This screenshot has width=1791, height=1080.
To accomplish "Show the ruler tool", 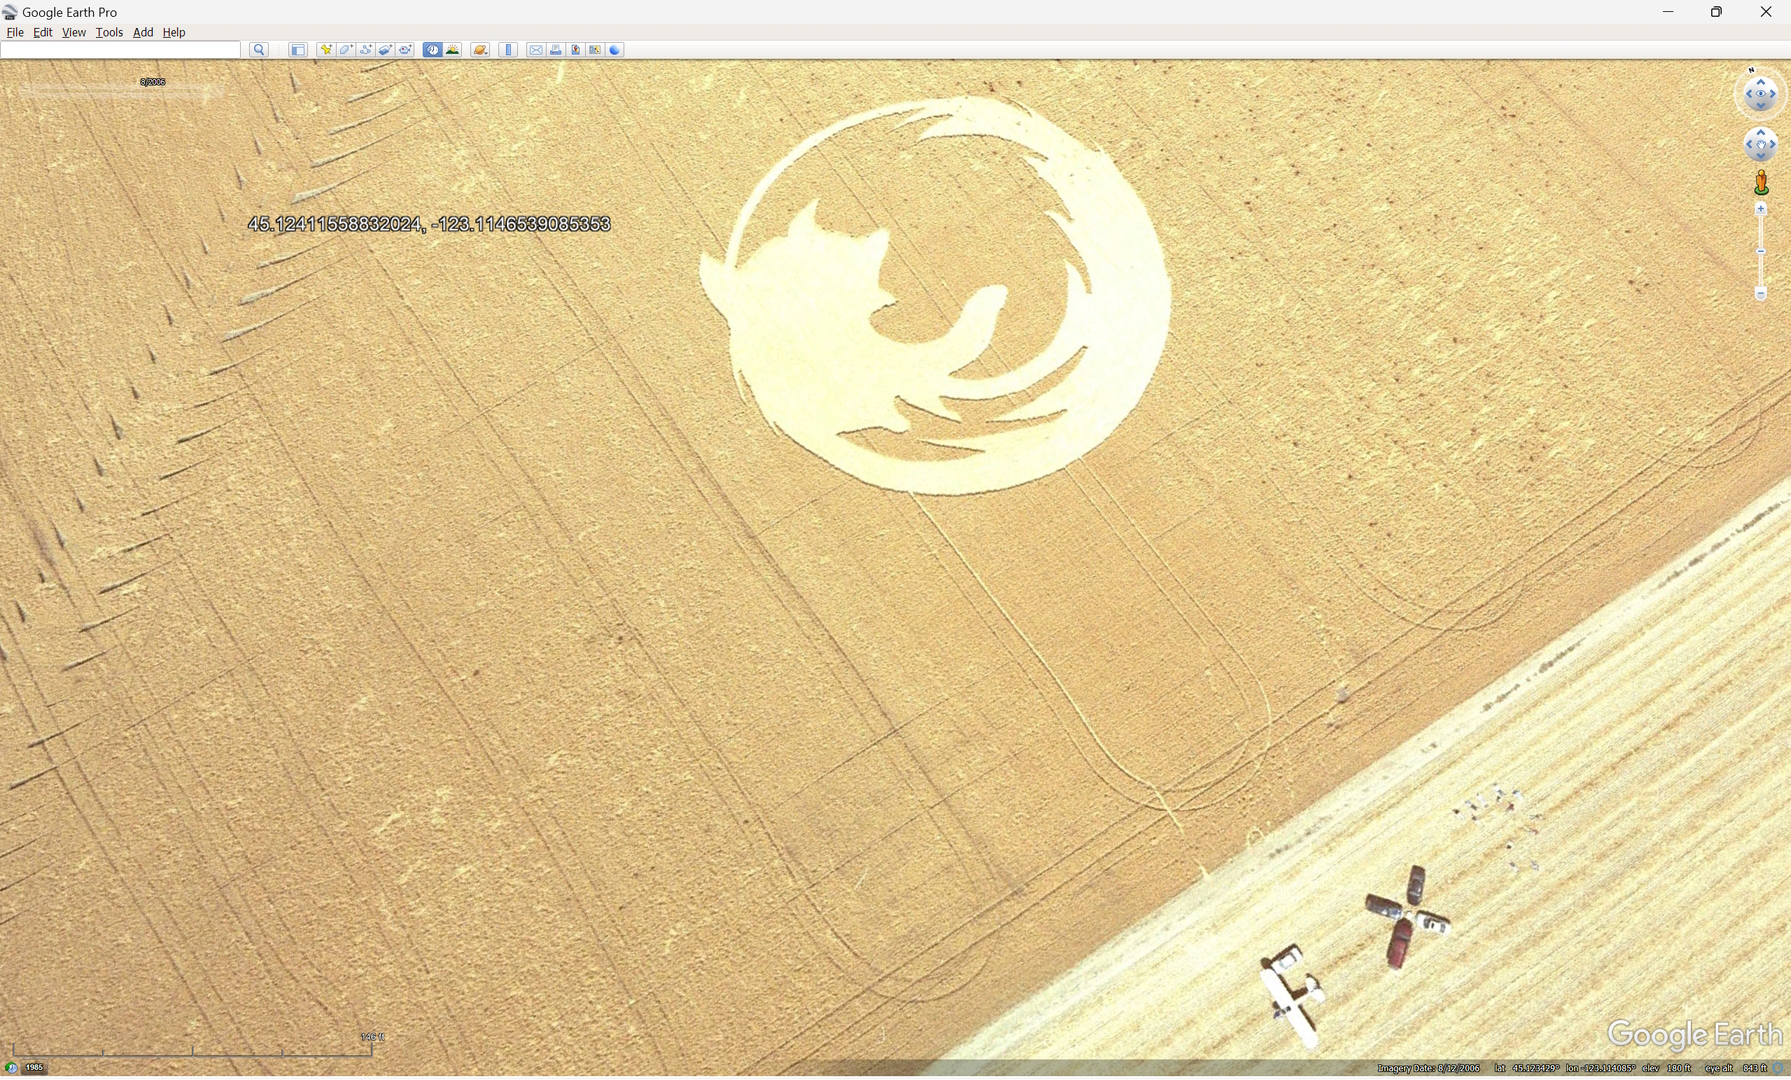I will (x=508, y=50).
